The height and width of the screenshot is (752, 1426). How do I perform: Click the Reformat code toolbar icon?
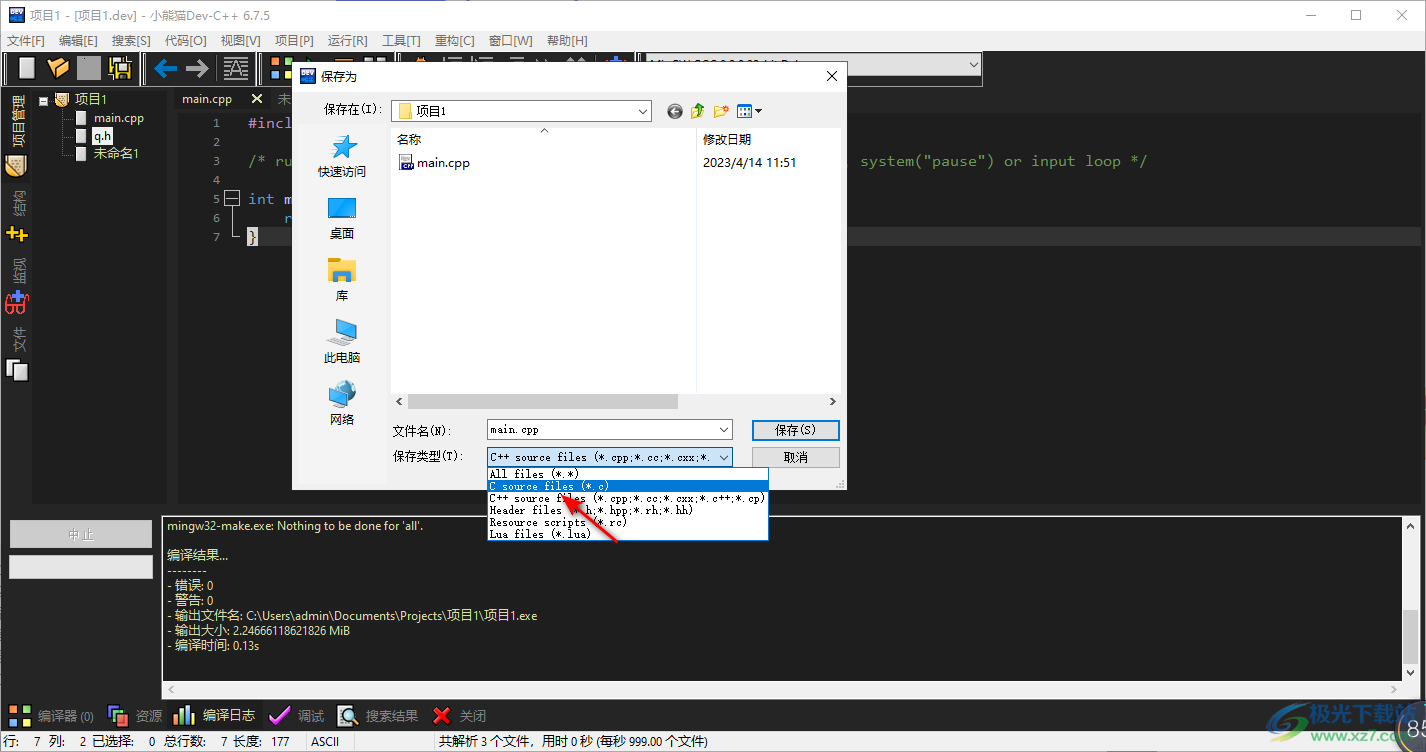[236, 68]
